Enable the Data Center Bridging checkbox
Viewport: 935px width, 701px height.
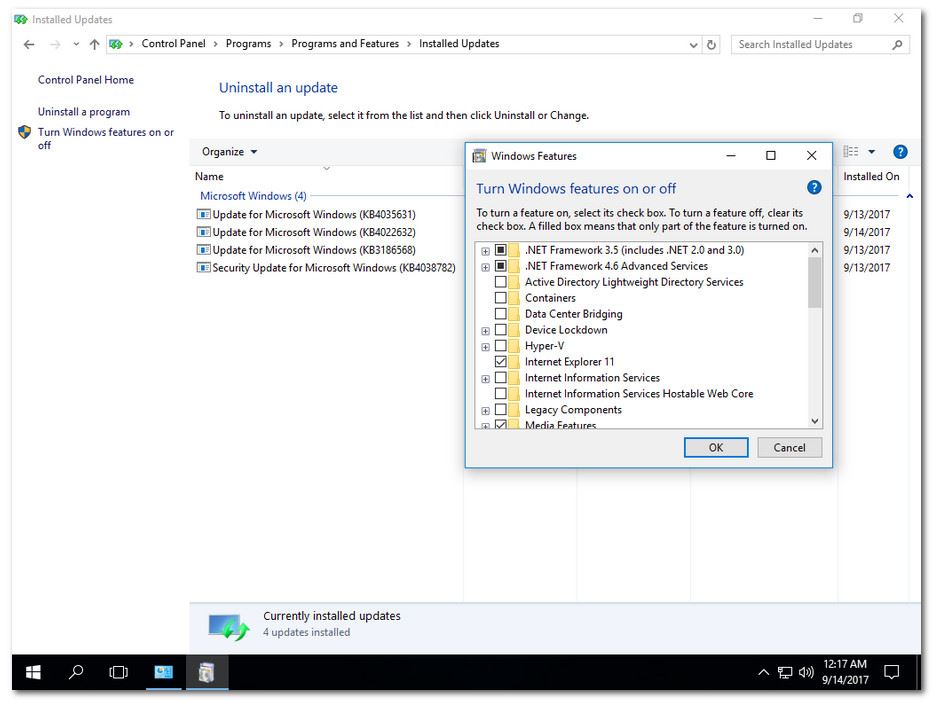[x=501, y=314]
